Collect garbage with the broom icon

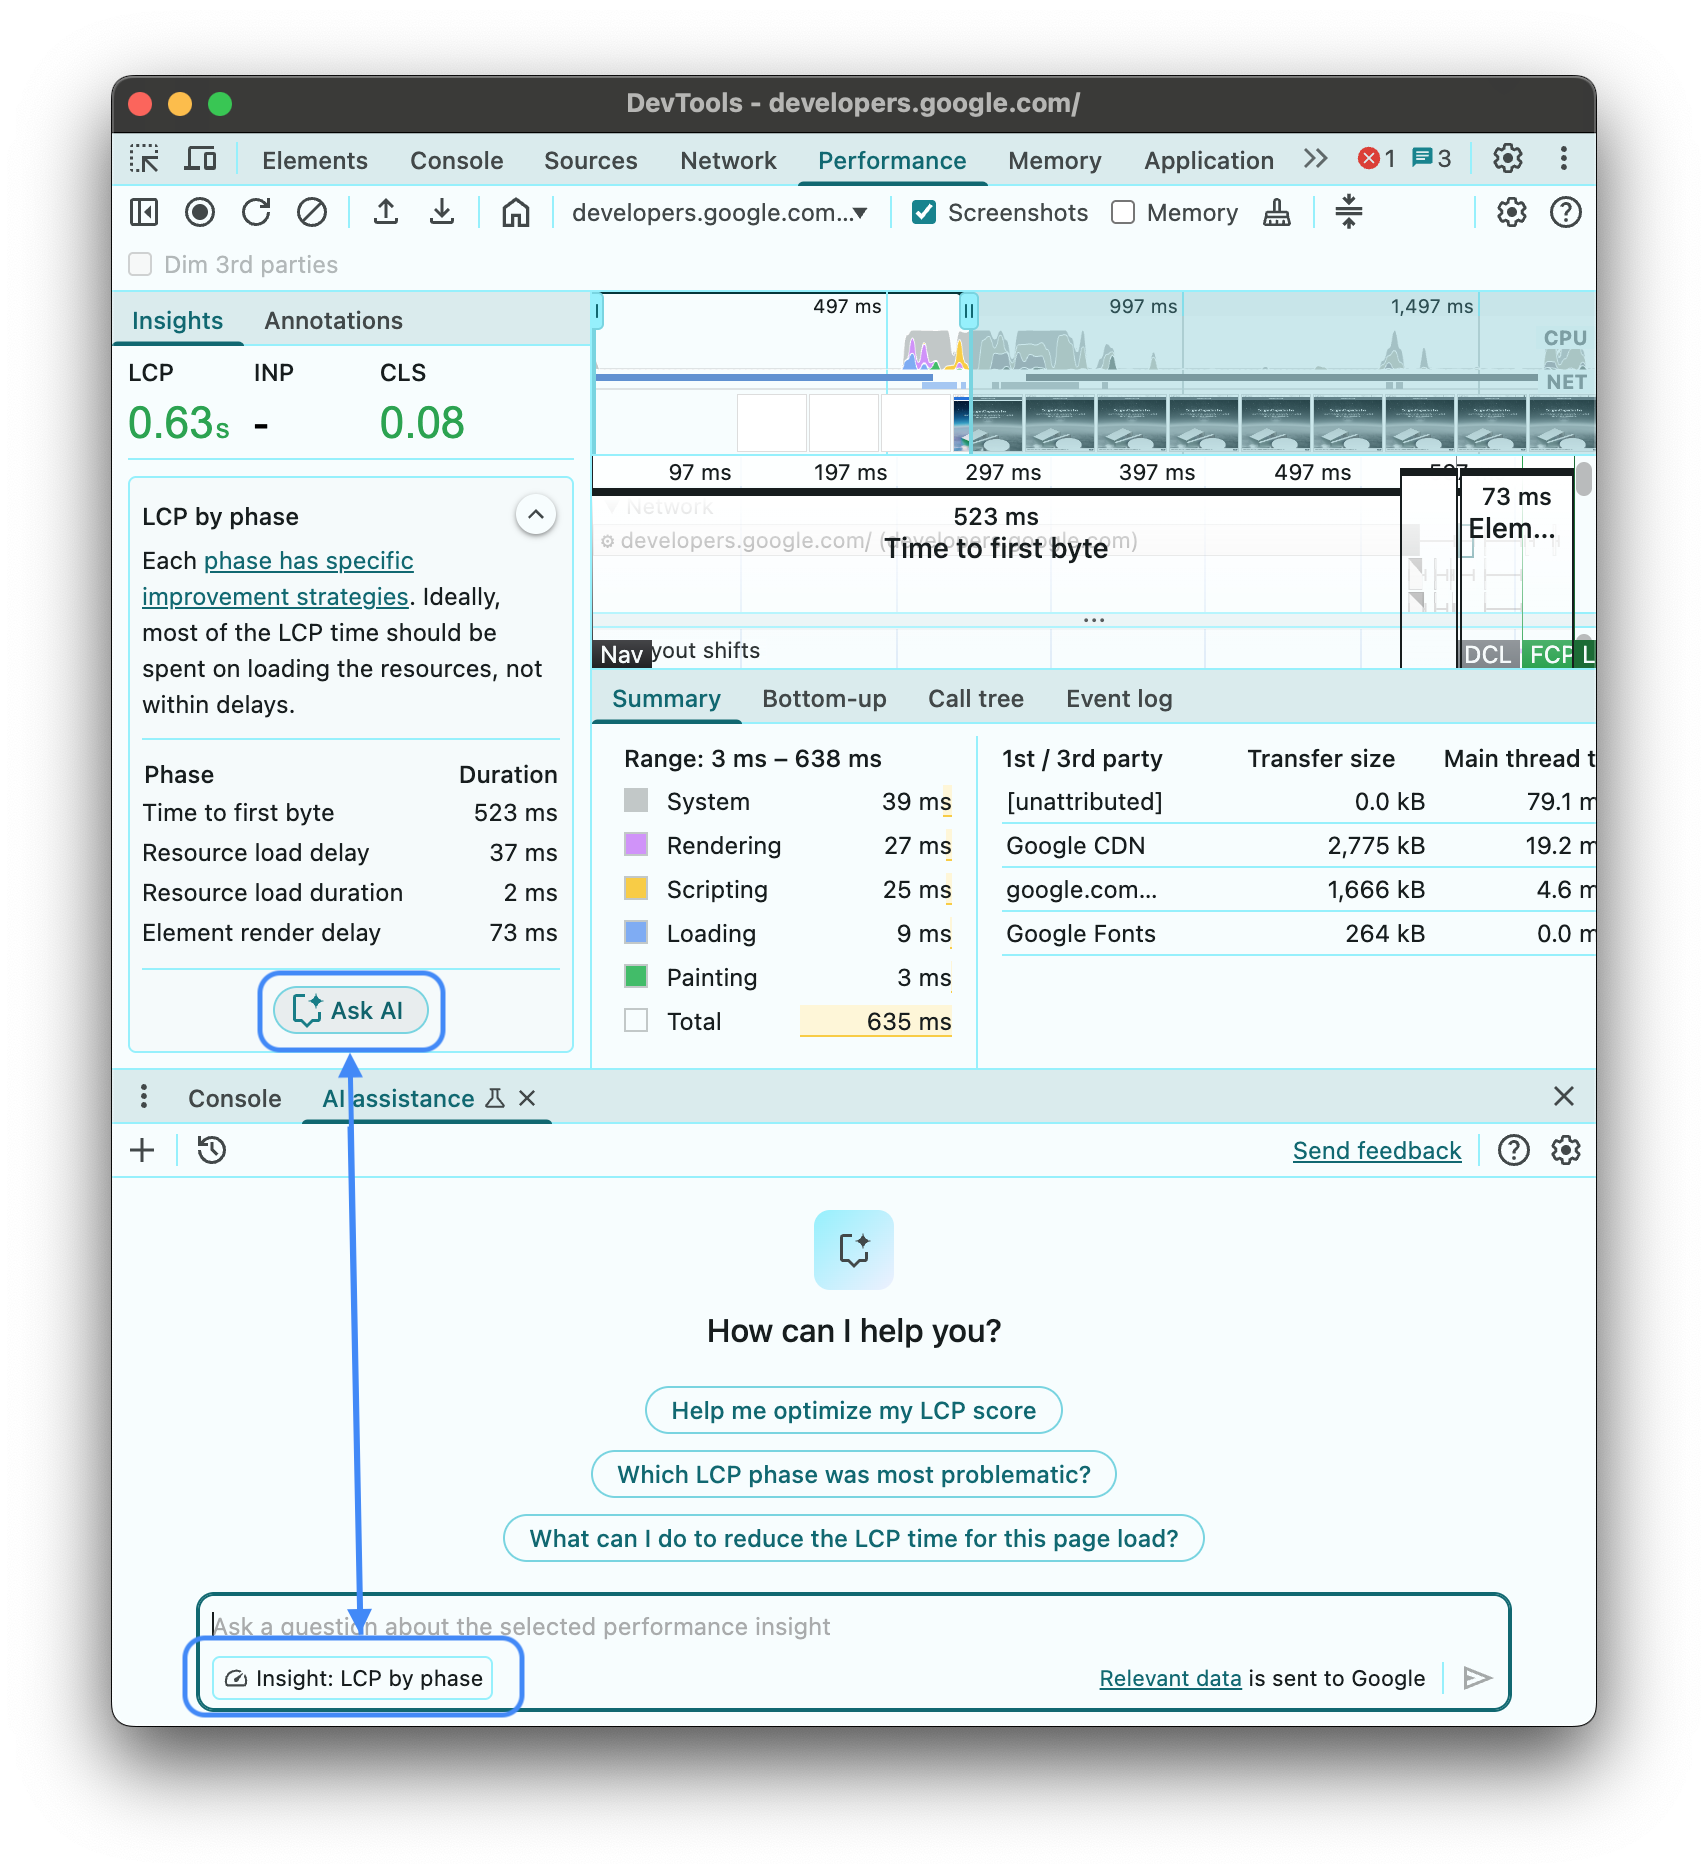(x=1277, y=212)
